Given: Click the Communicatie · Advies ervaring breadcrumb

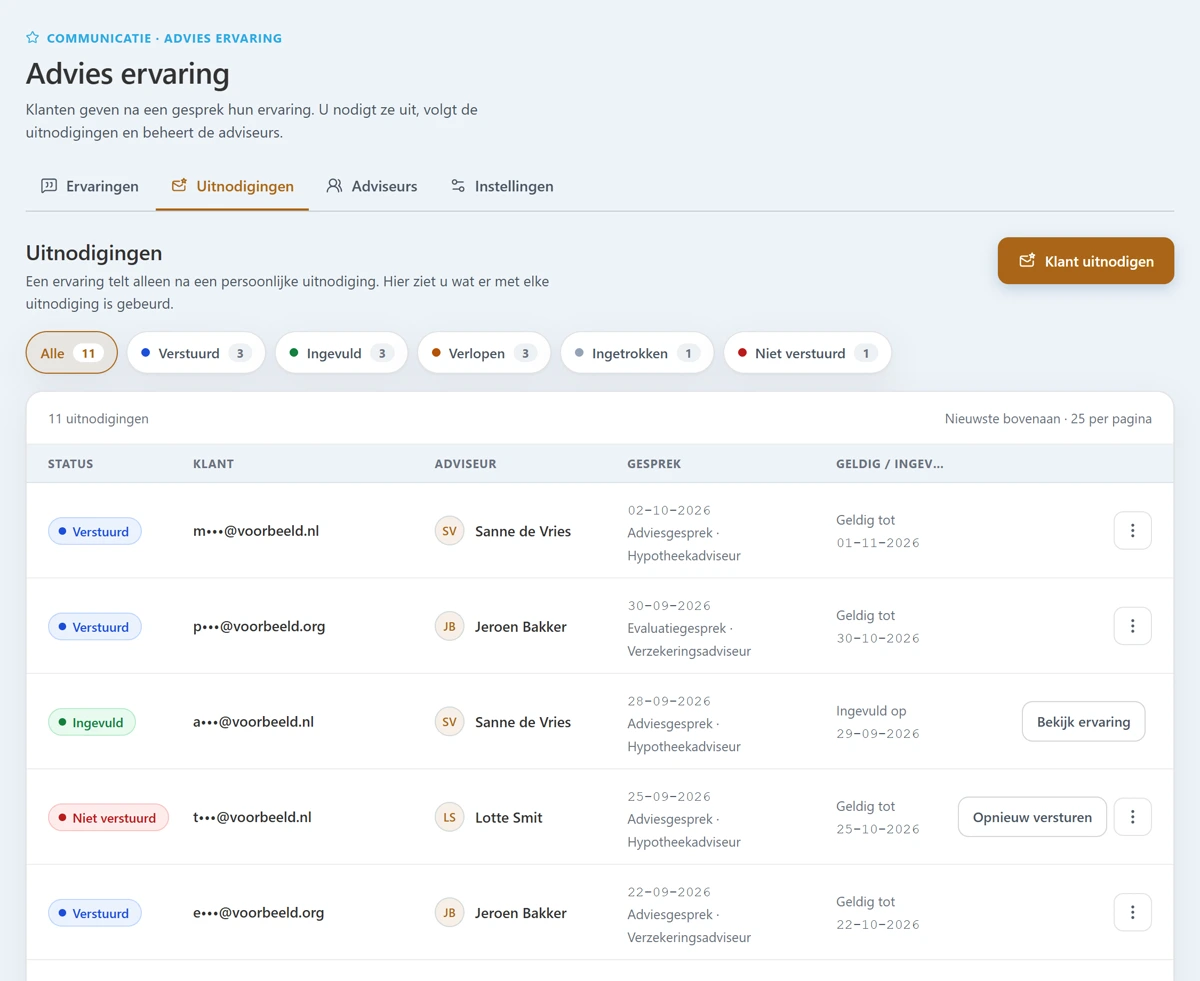Looking at the screenshot, I should (x=164, y=38).
